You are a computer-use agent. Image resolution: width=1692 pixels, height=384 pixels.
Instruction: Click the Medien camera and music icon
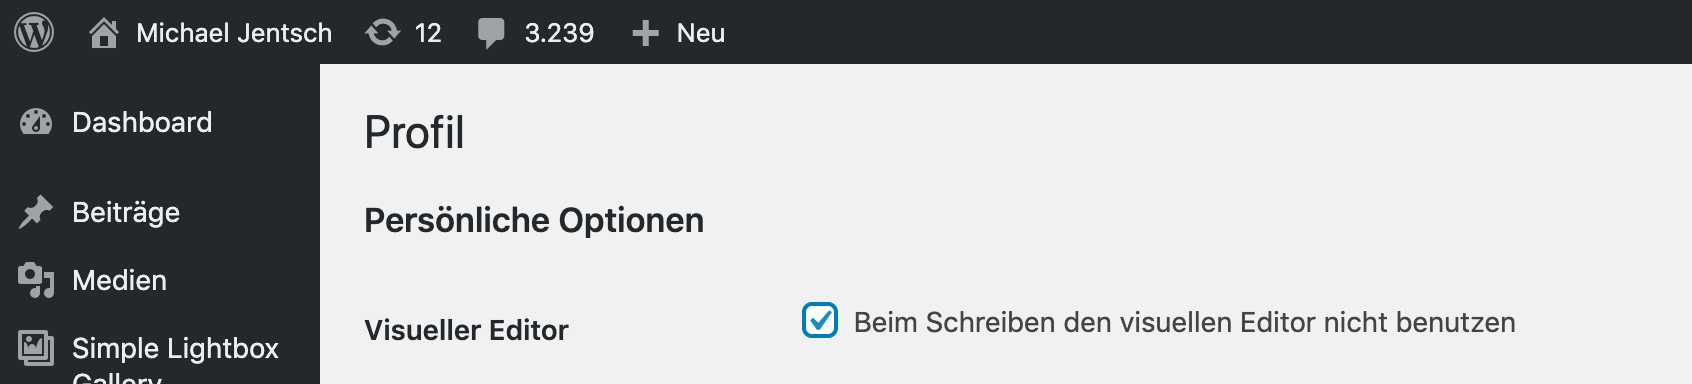pyautogui.click(x=36, y=280)
